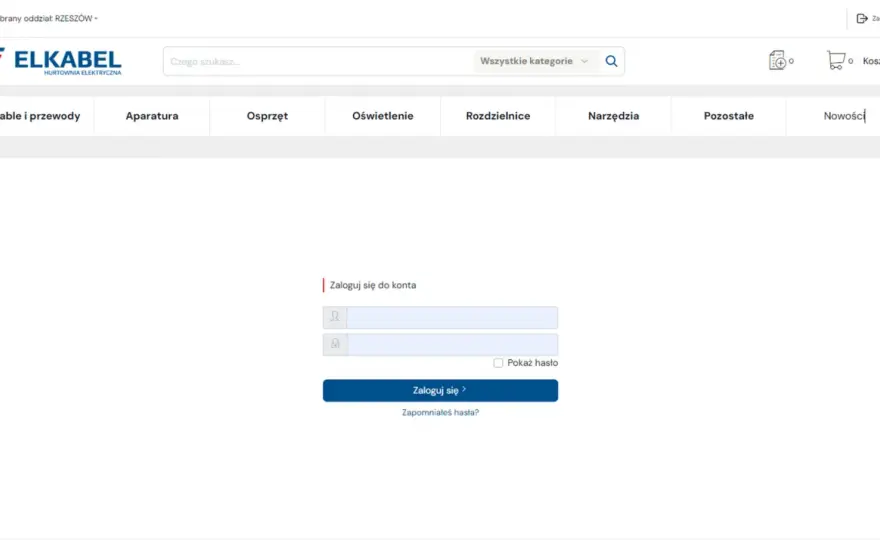The width and height of the screenshot is (880, 540).
Task: Open the Wszystkie kategorie dropdown
Action: click(534, 61)
